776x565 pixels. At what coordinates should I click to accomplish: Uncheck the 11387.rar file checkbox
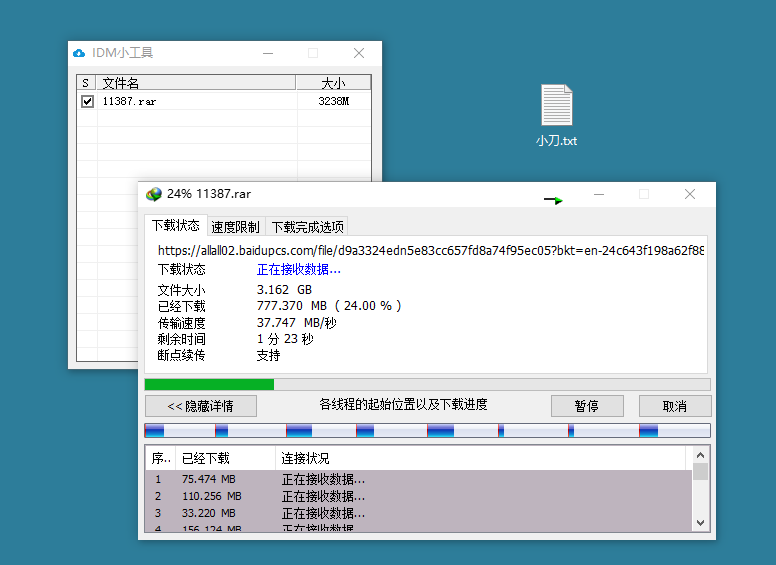(87, 101)
